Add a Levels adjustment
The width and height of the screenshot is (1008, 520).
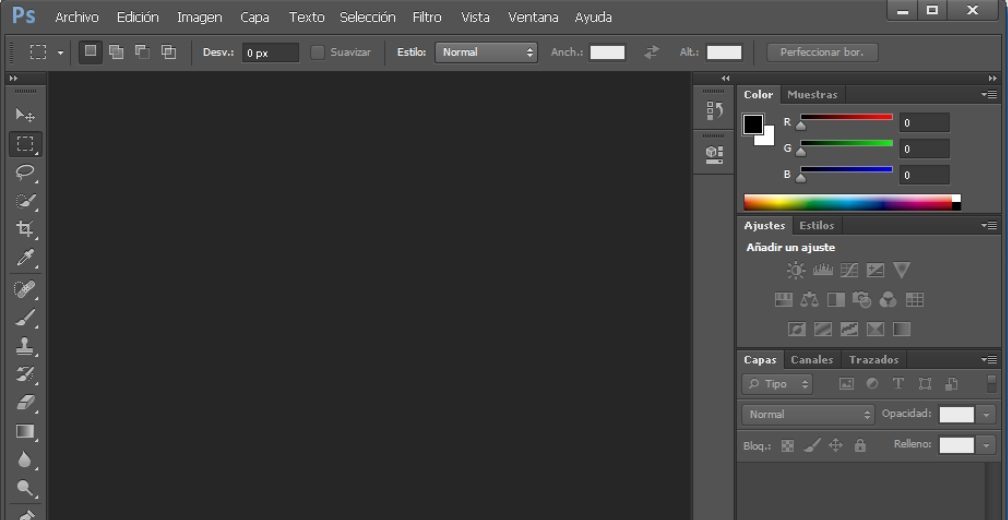822,270
